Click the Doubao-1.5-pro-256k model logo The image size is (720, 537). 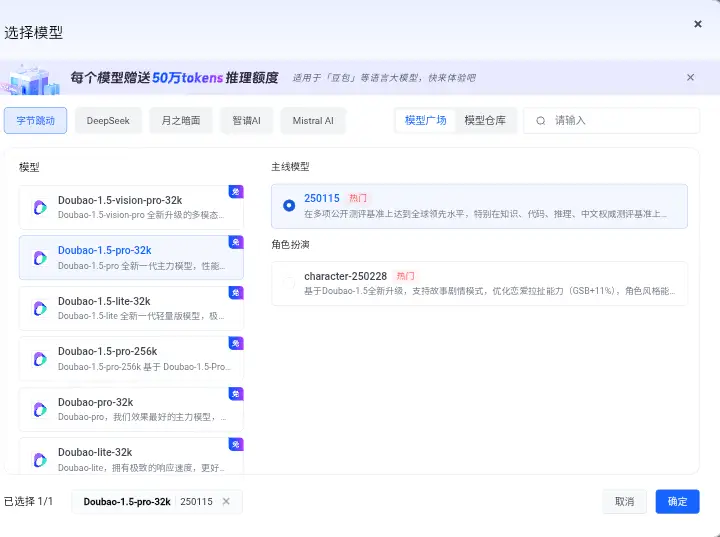coord(40,359)
